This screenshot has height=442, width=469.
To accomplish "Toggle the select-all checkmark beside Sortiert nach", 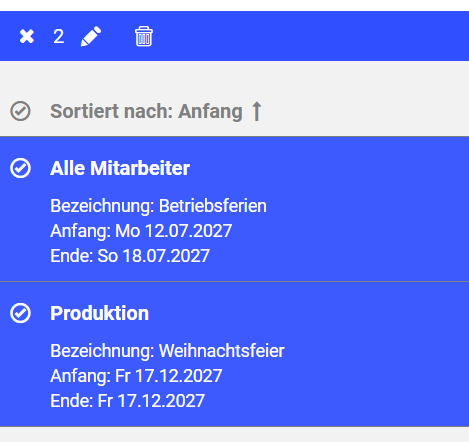I will coord(20,111).
